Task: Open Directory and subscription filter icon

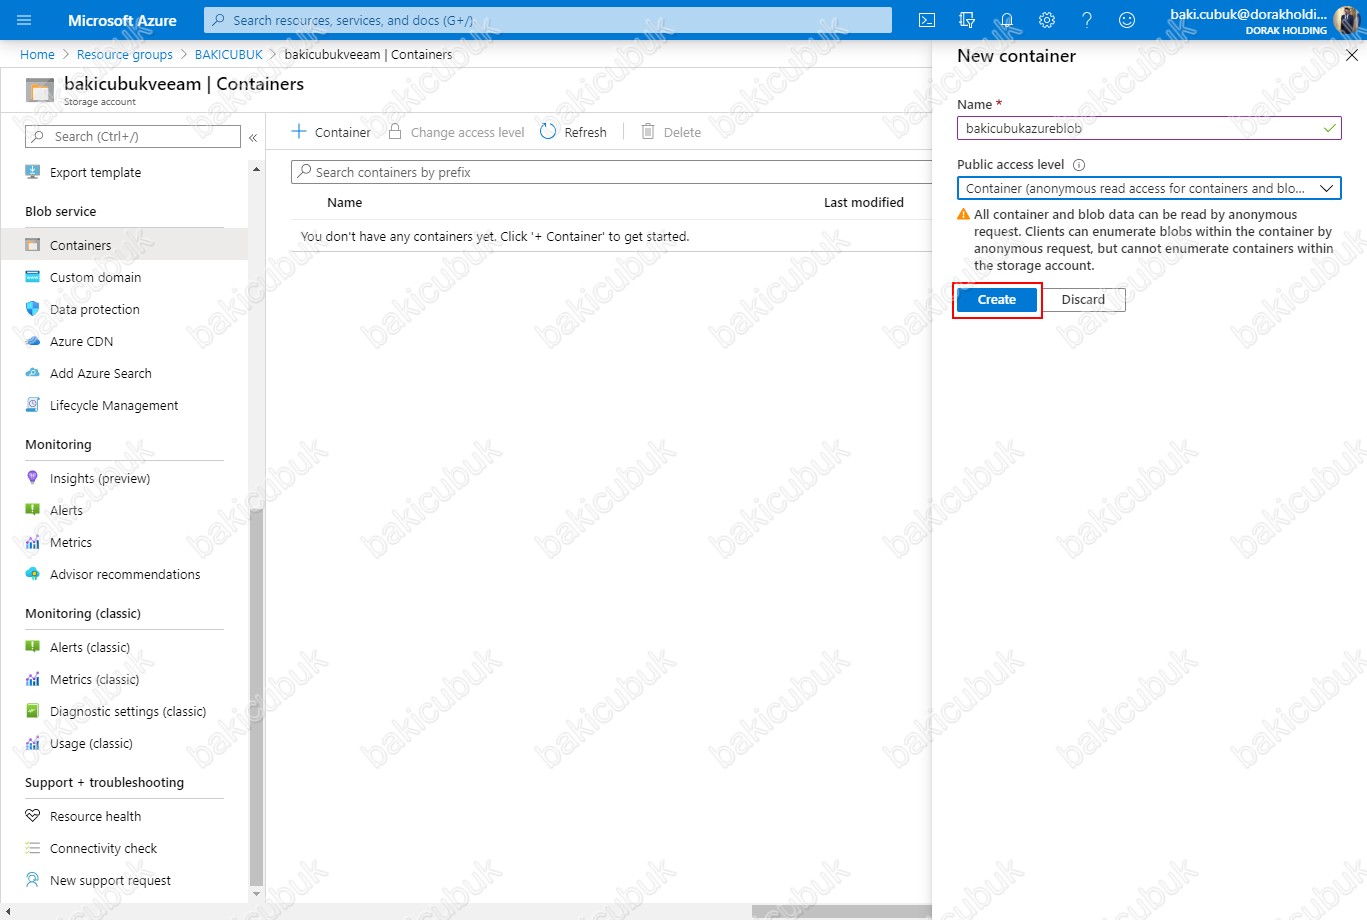Action: click(x=967, y=20)
